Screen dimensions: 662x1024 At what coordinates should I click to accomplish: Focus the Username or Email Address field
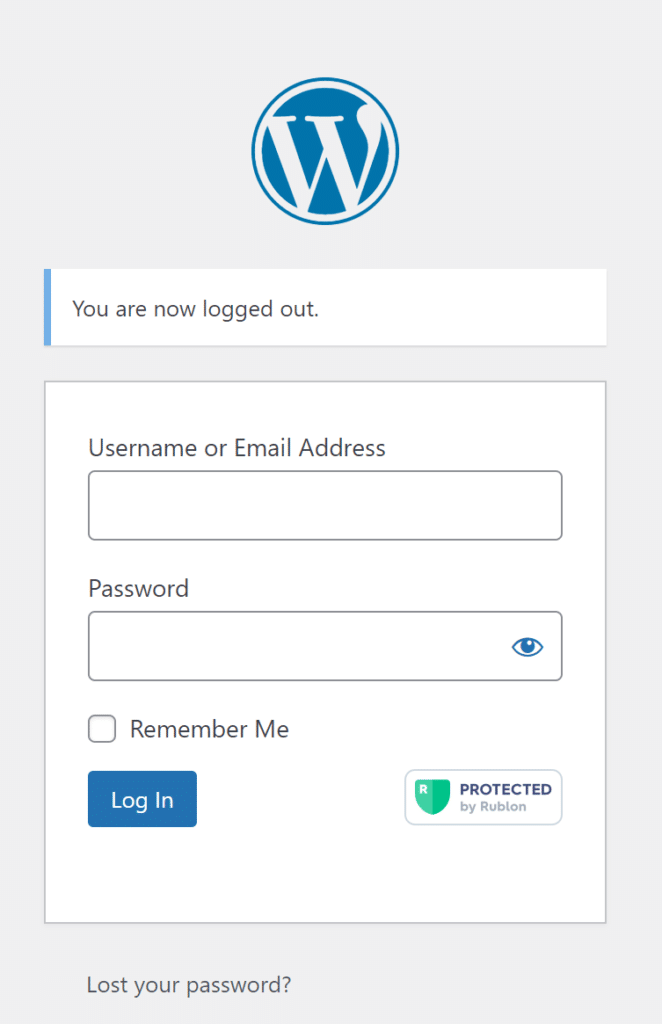[325, 506]
